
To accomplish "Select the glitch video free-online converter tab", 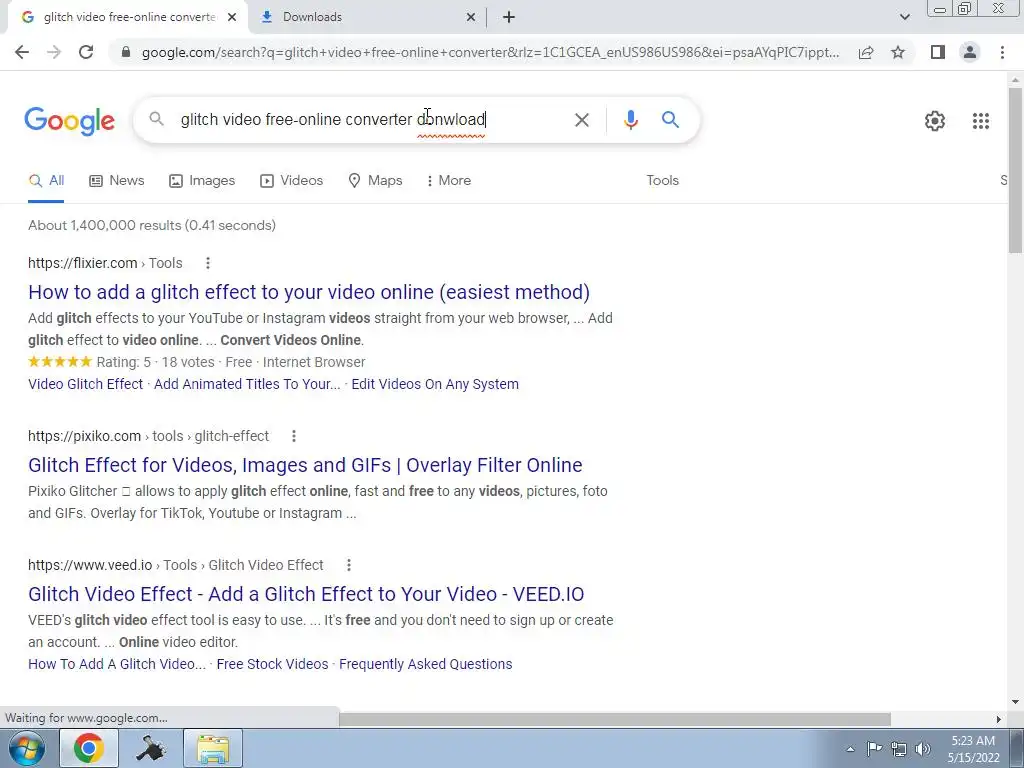I will pos(127,18).
